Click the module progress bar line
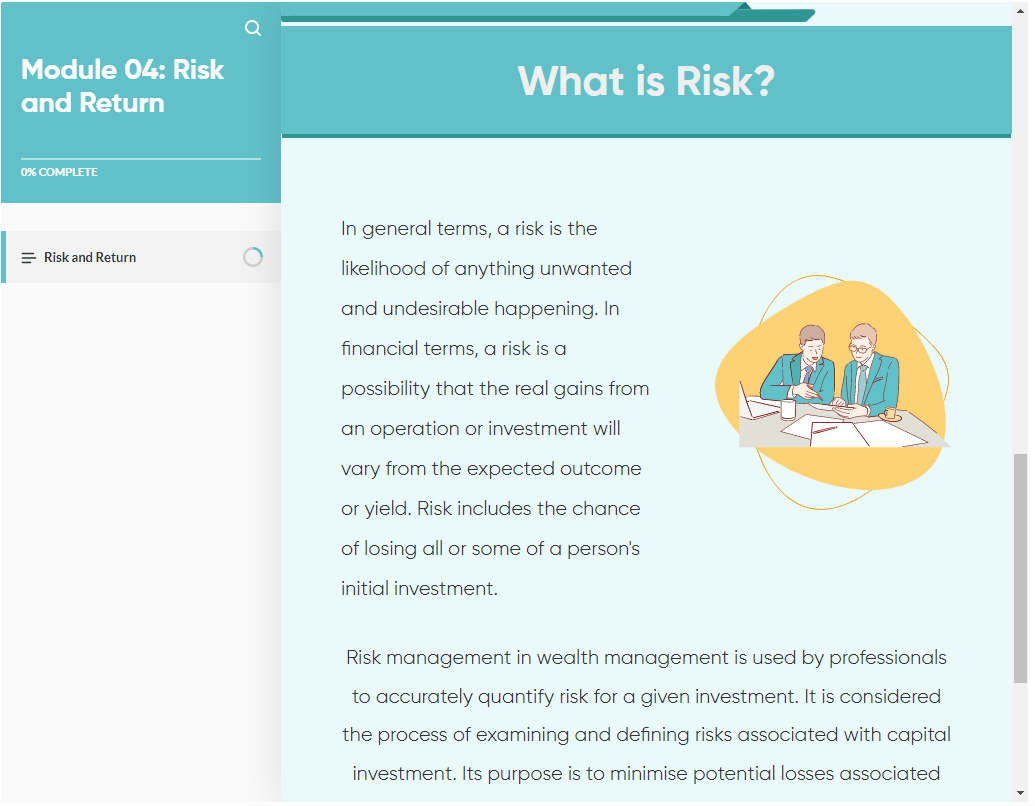 [141, 159]
